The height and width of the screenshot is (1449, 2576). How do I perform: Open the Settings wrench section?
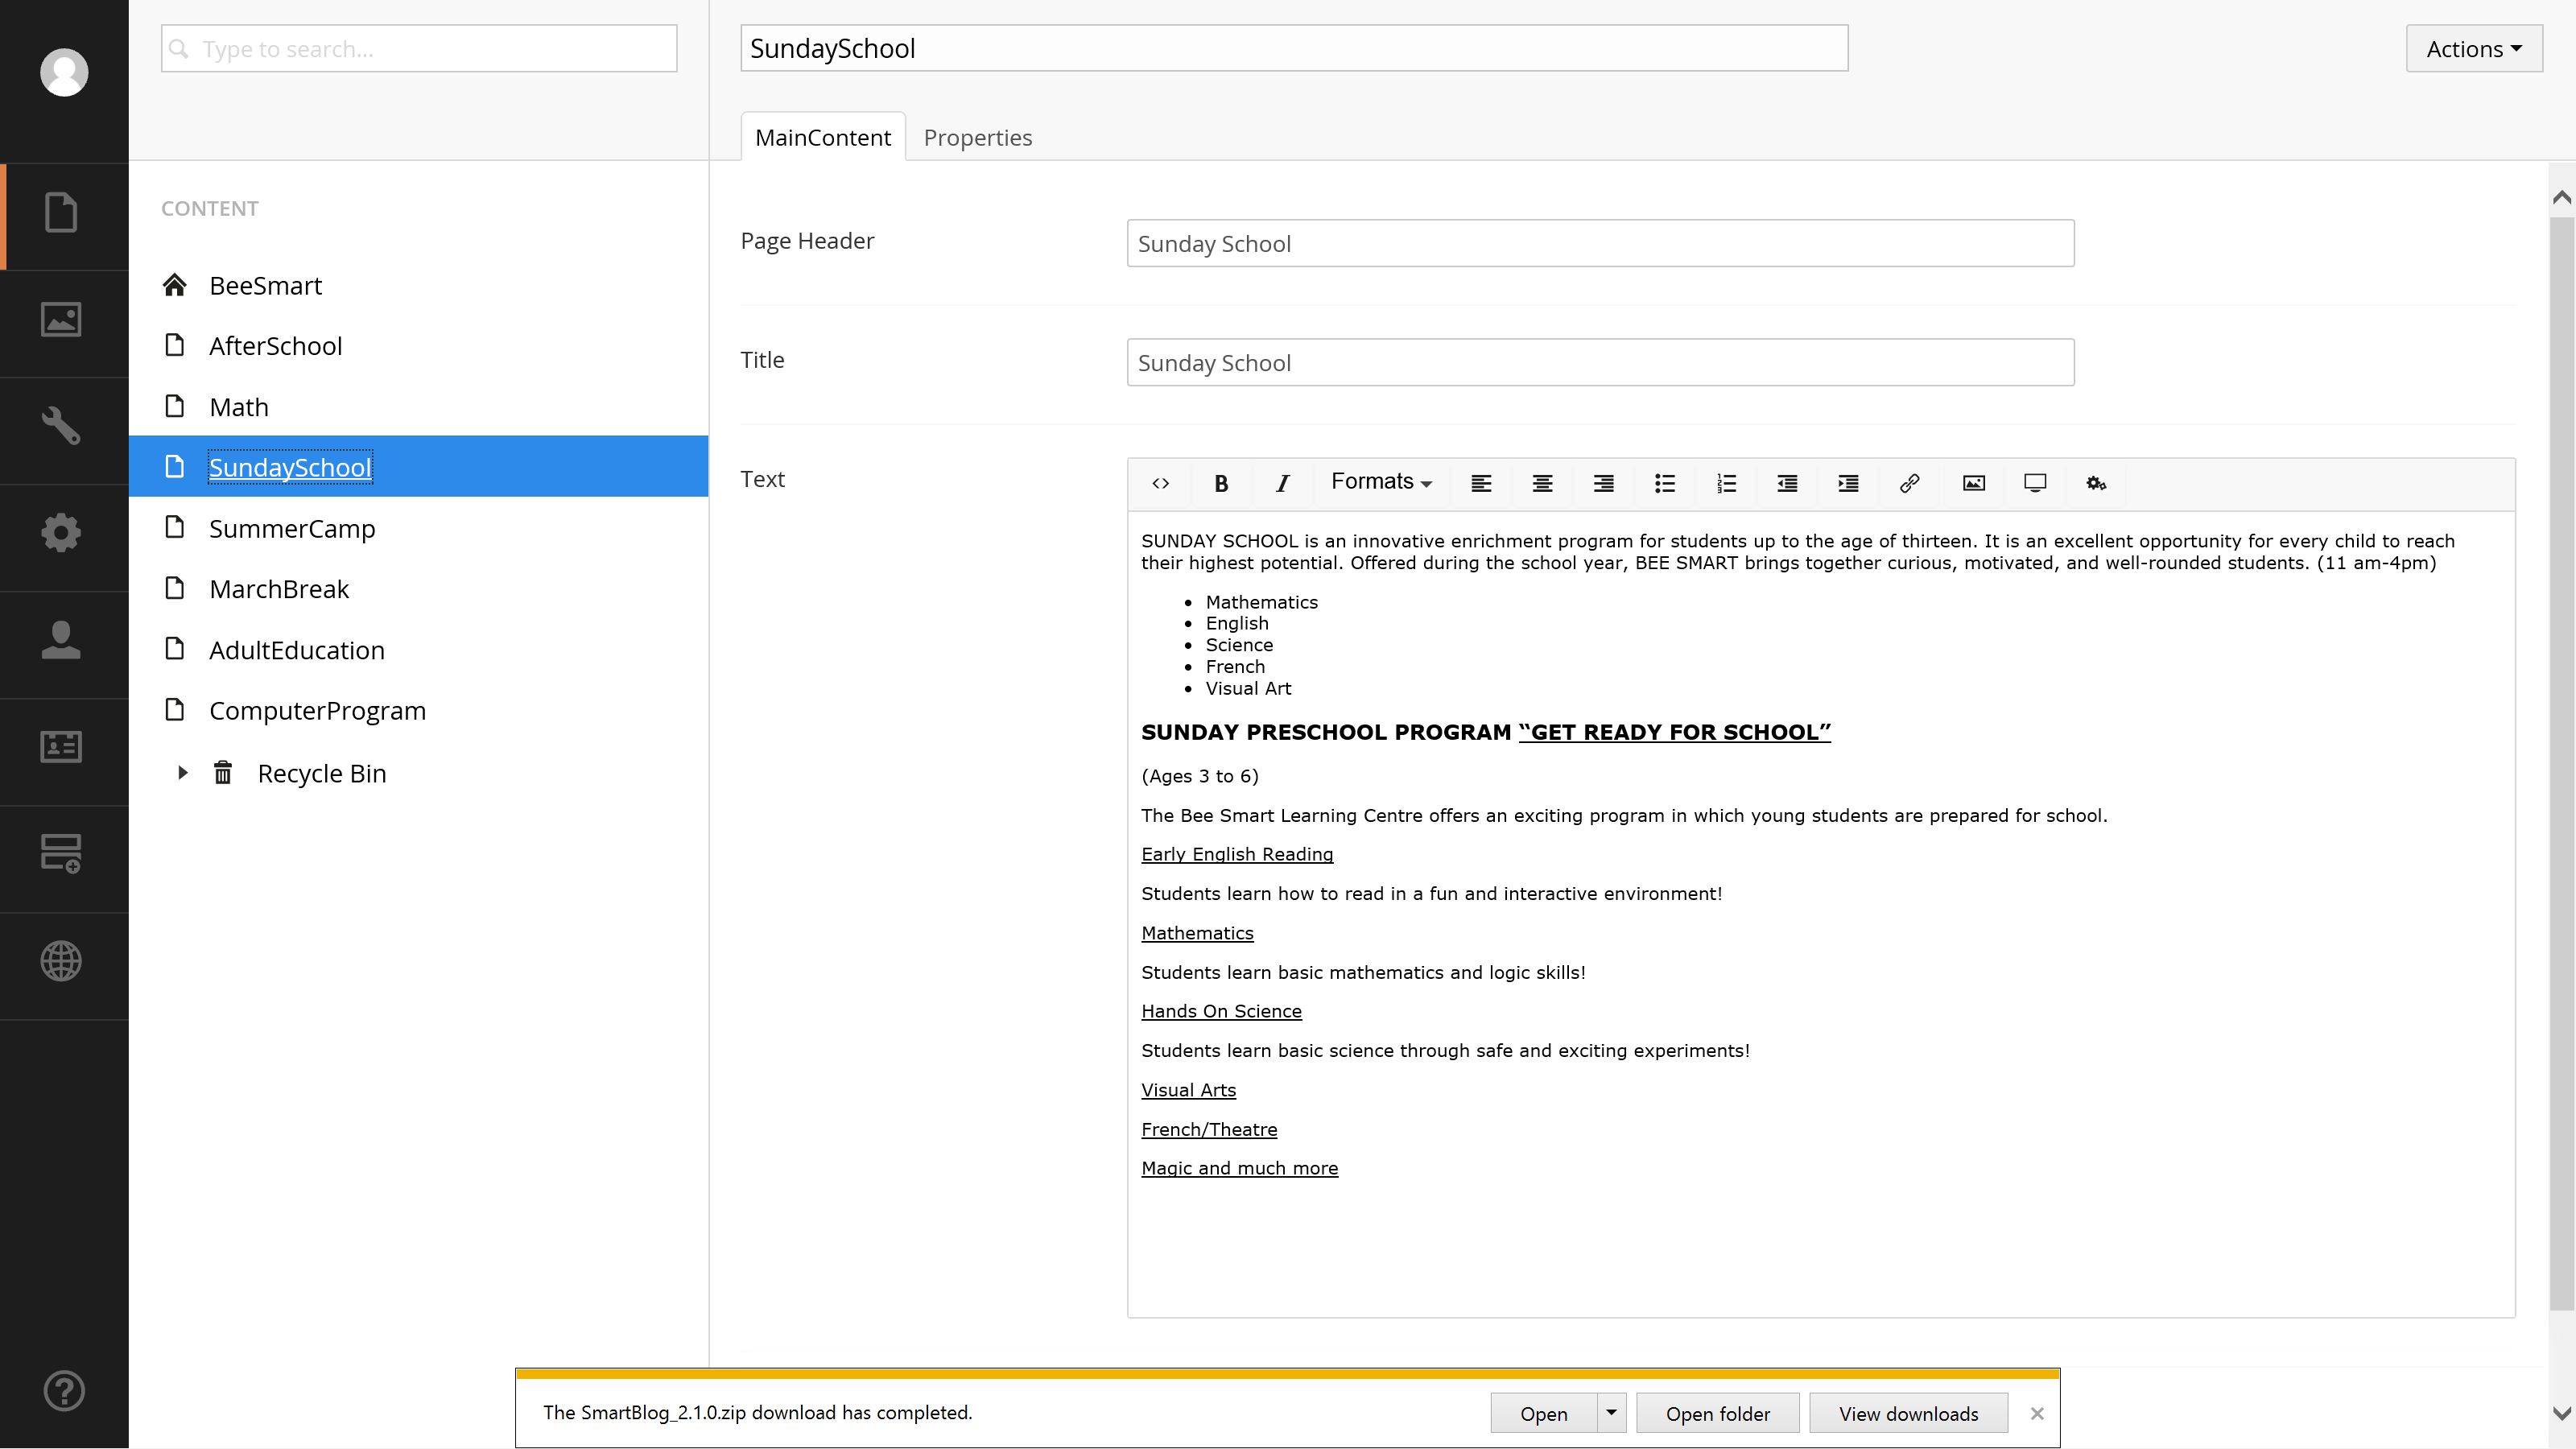pos(62,427)
